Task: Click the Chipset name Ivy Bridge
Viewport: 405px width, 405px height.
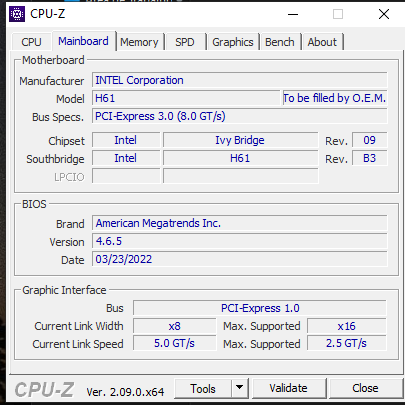Action: pyautogui.click(x=240, y=140)
